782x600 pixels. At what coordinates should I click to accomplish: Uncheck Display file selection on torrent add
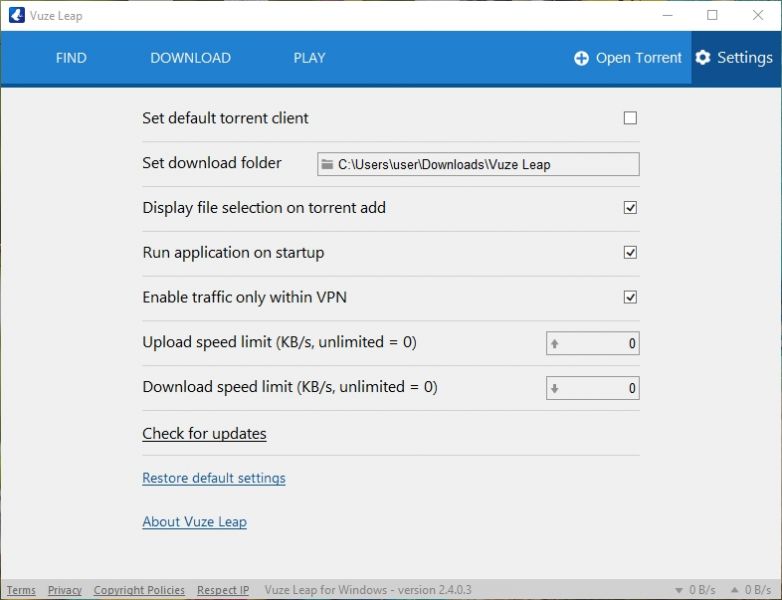click(630, 207)
